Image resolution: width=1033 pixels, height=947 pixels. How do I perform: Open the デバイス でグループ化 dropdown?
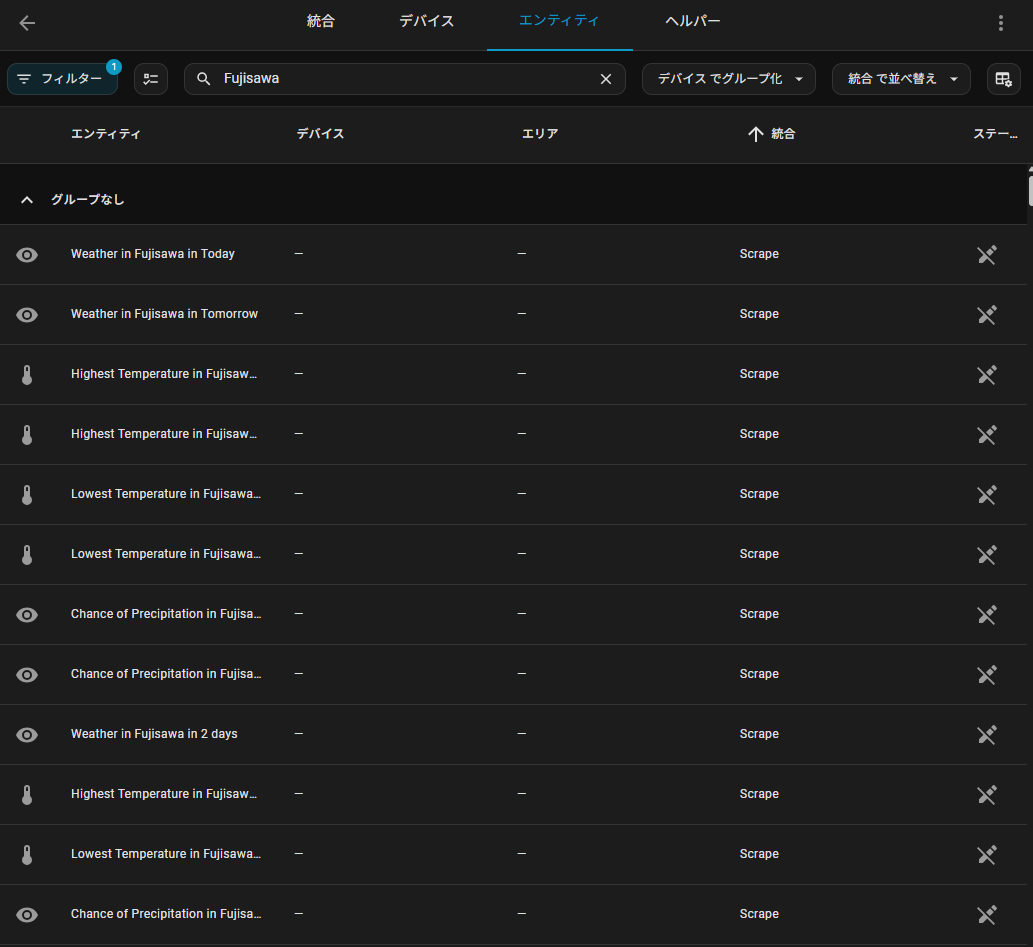pos(729,79)
